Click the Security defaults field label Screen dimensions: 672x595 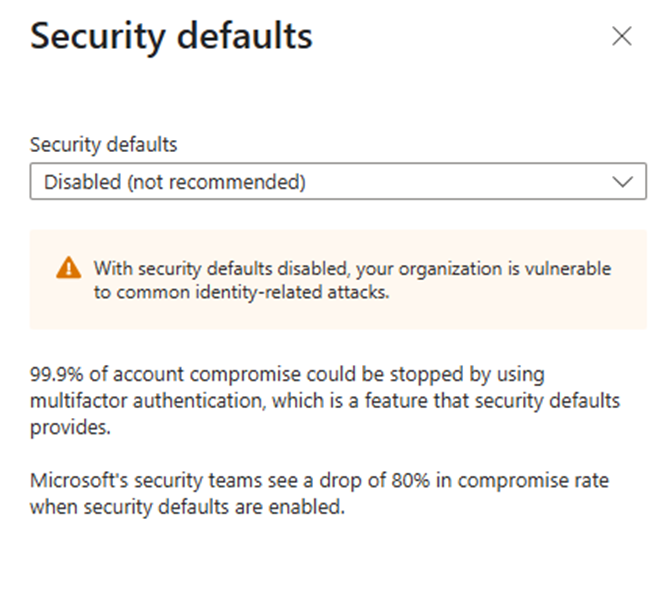click(x=103, y=144)
